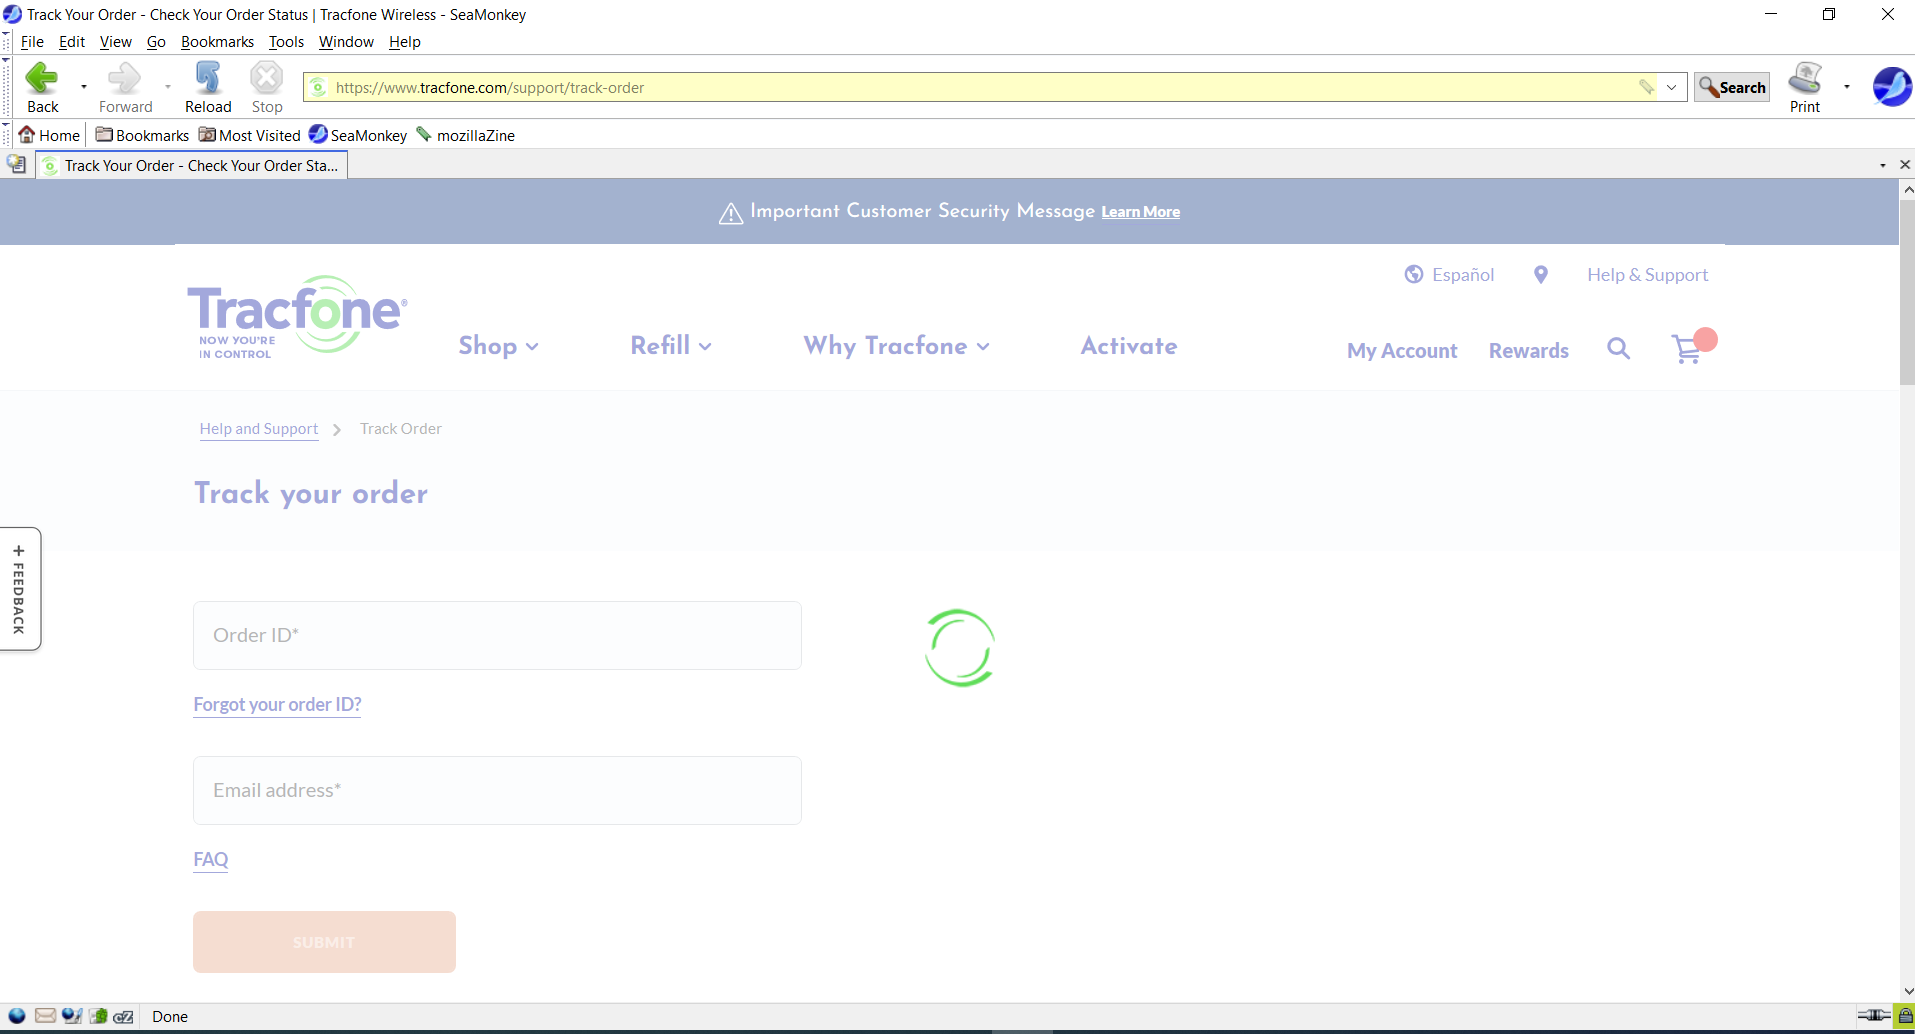
Task: Click the Stop toolbar button
Action: click(265, 86)
